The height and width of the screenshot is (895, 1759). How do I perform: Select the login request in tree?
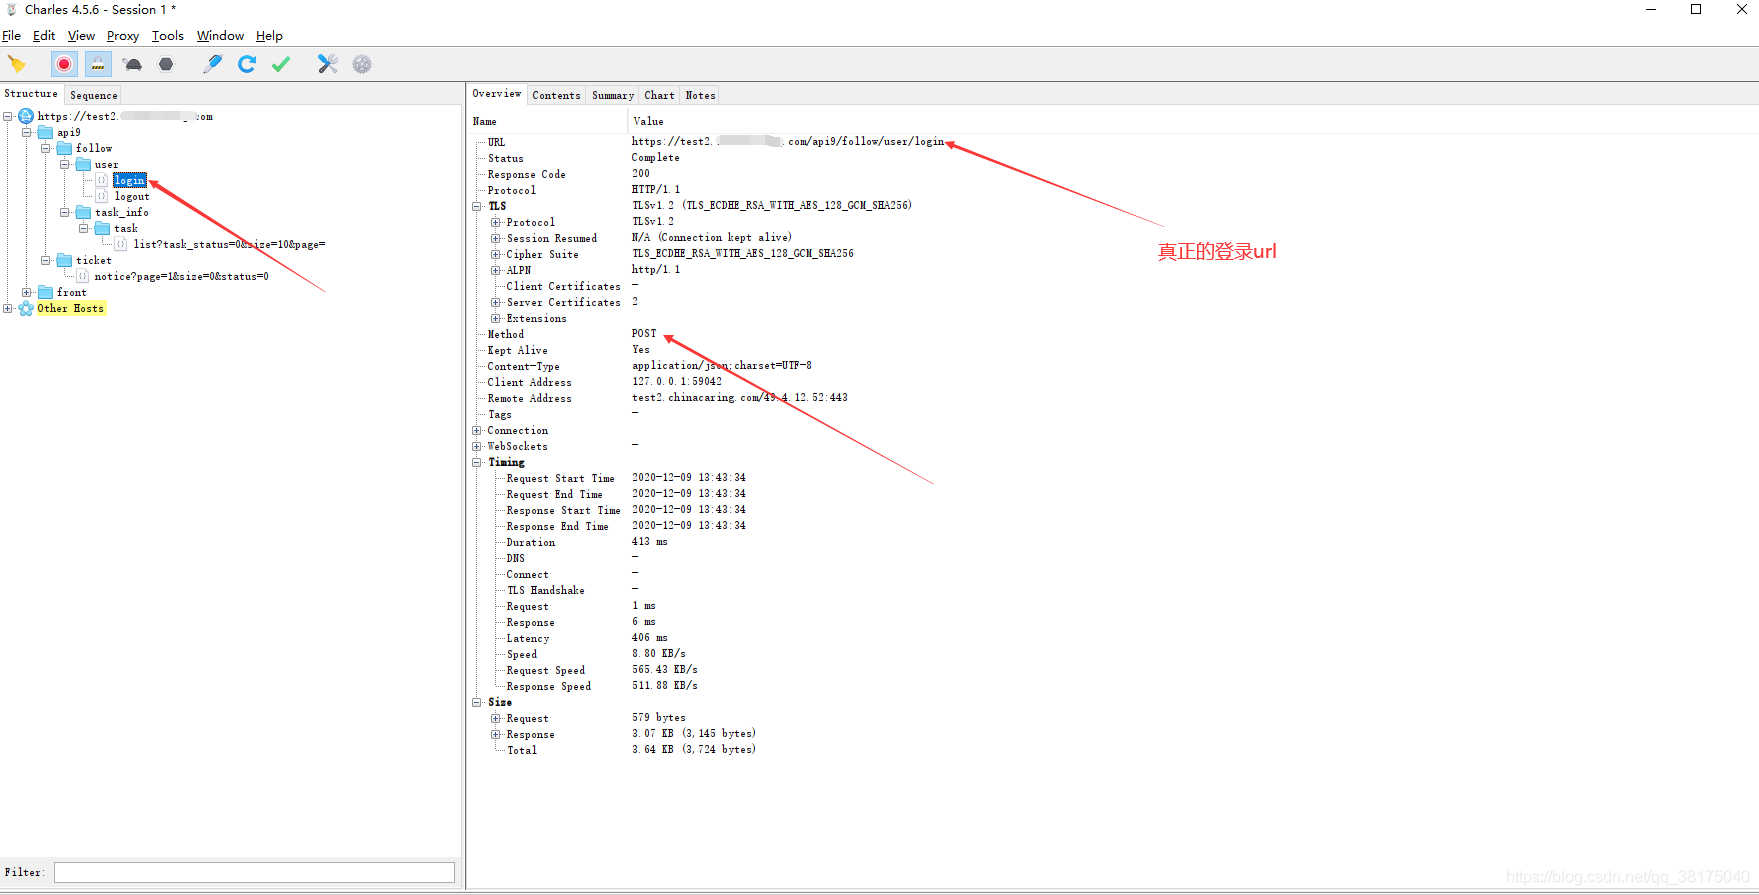pos(129,181)
